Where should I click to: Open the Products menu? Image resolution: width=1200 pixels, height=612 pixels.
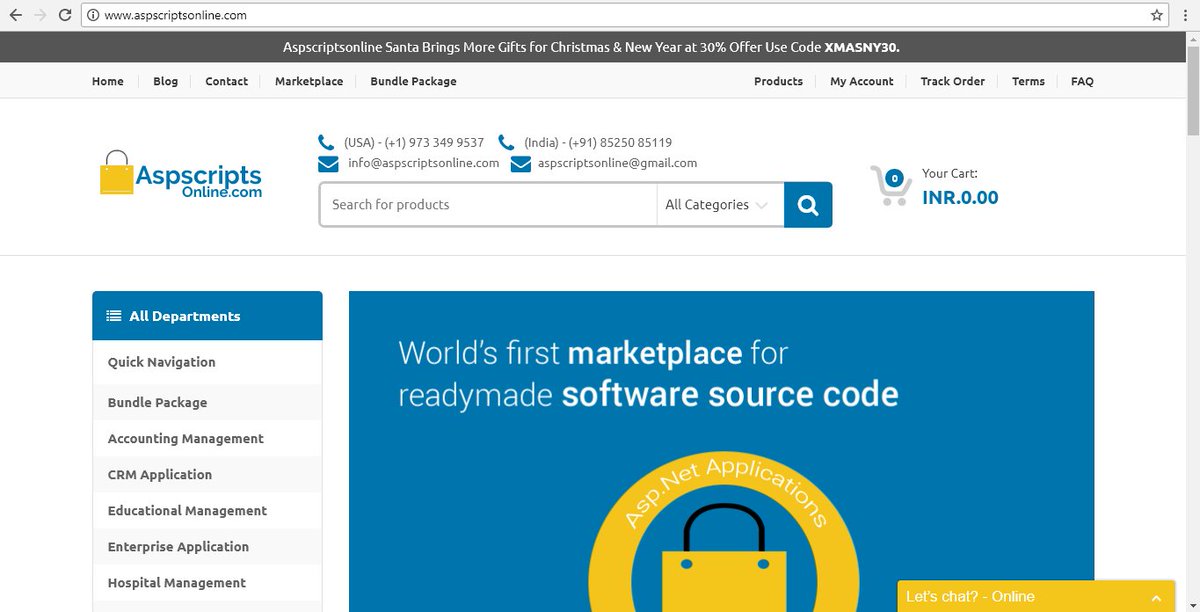coord(778,81)
